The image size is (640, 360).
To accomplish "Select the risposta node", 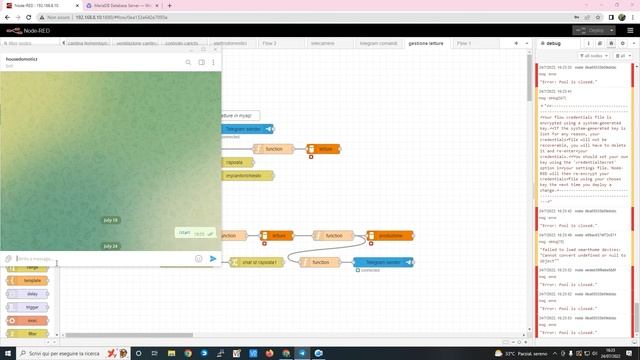I will (x=238, y=162).
